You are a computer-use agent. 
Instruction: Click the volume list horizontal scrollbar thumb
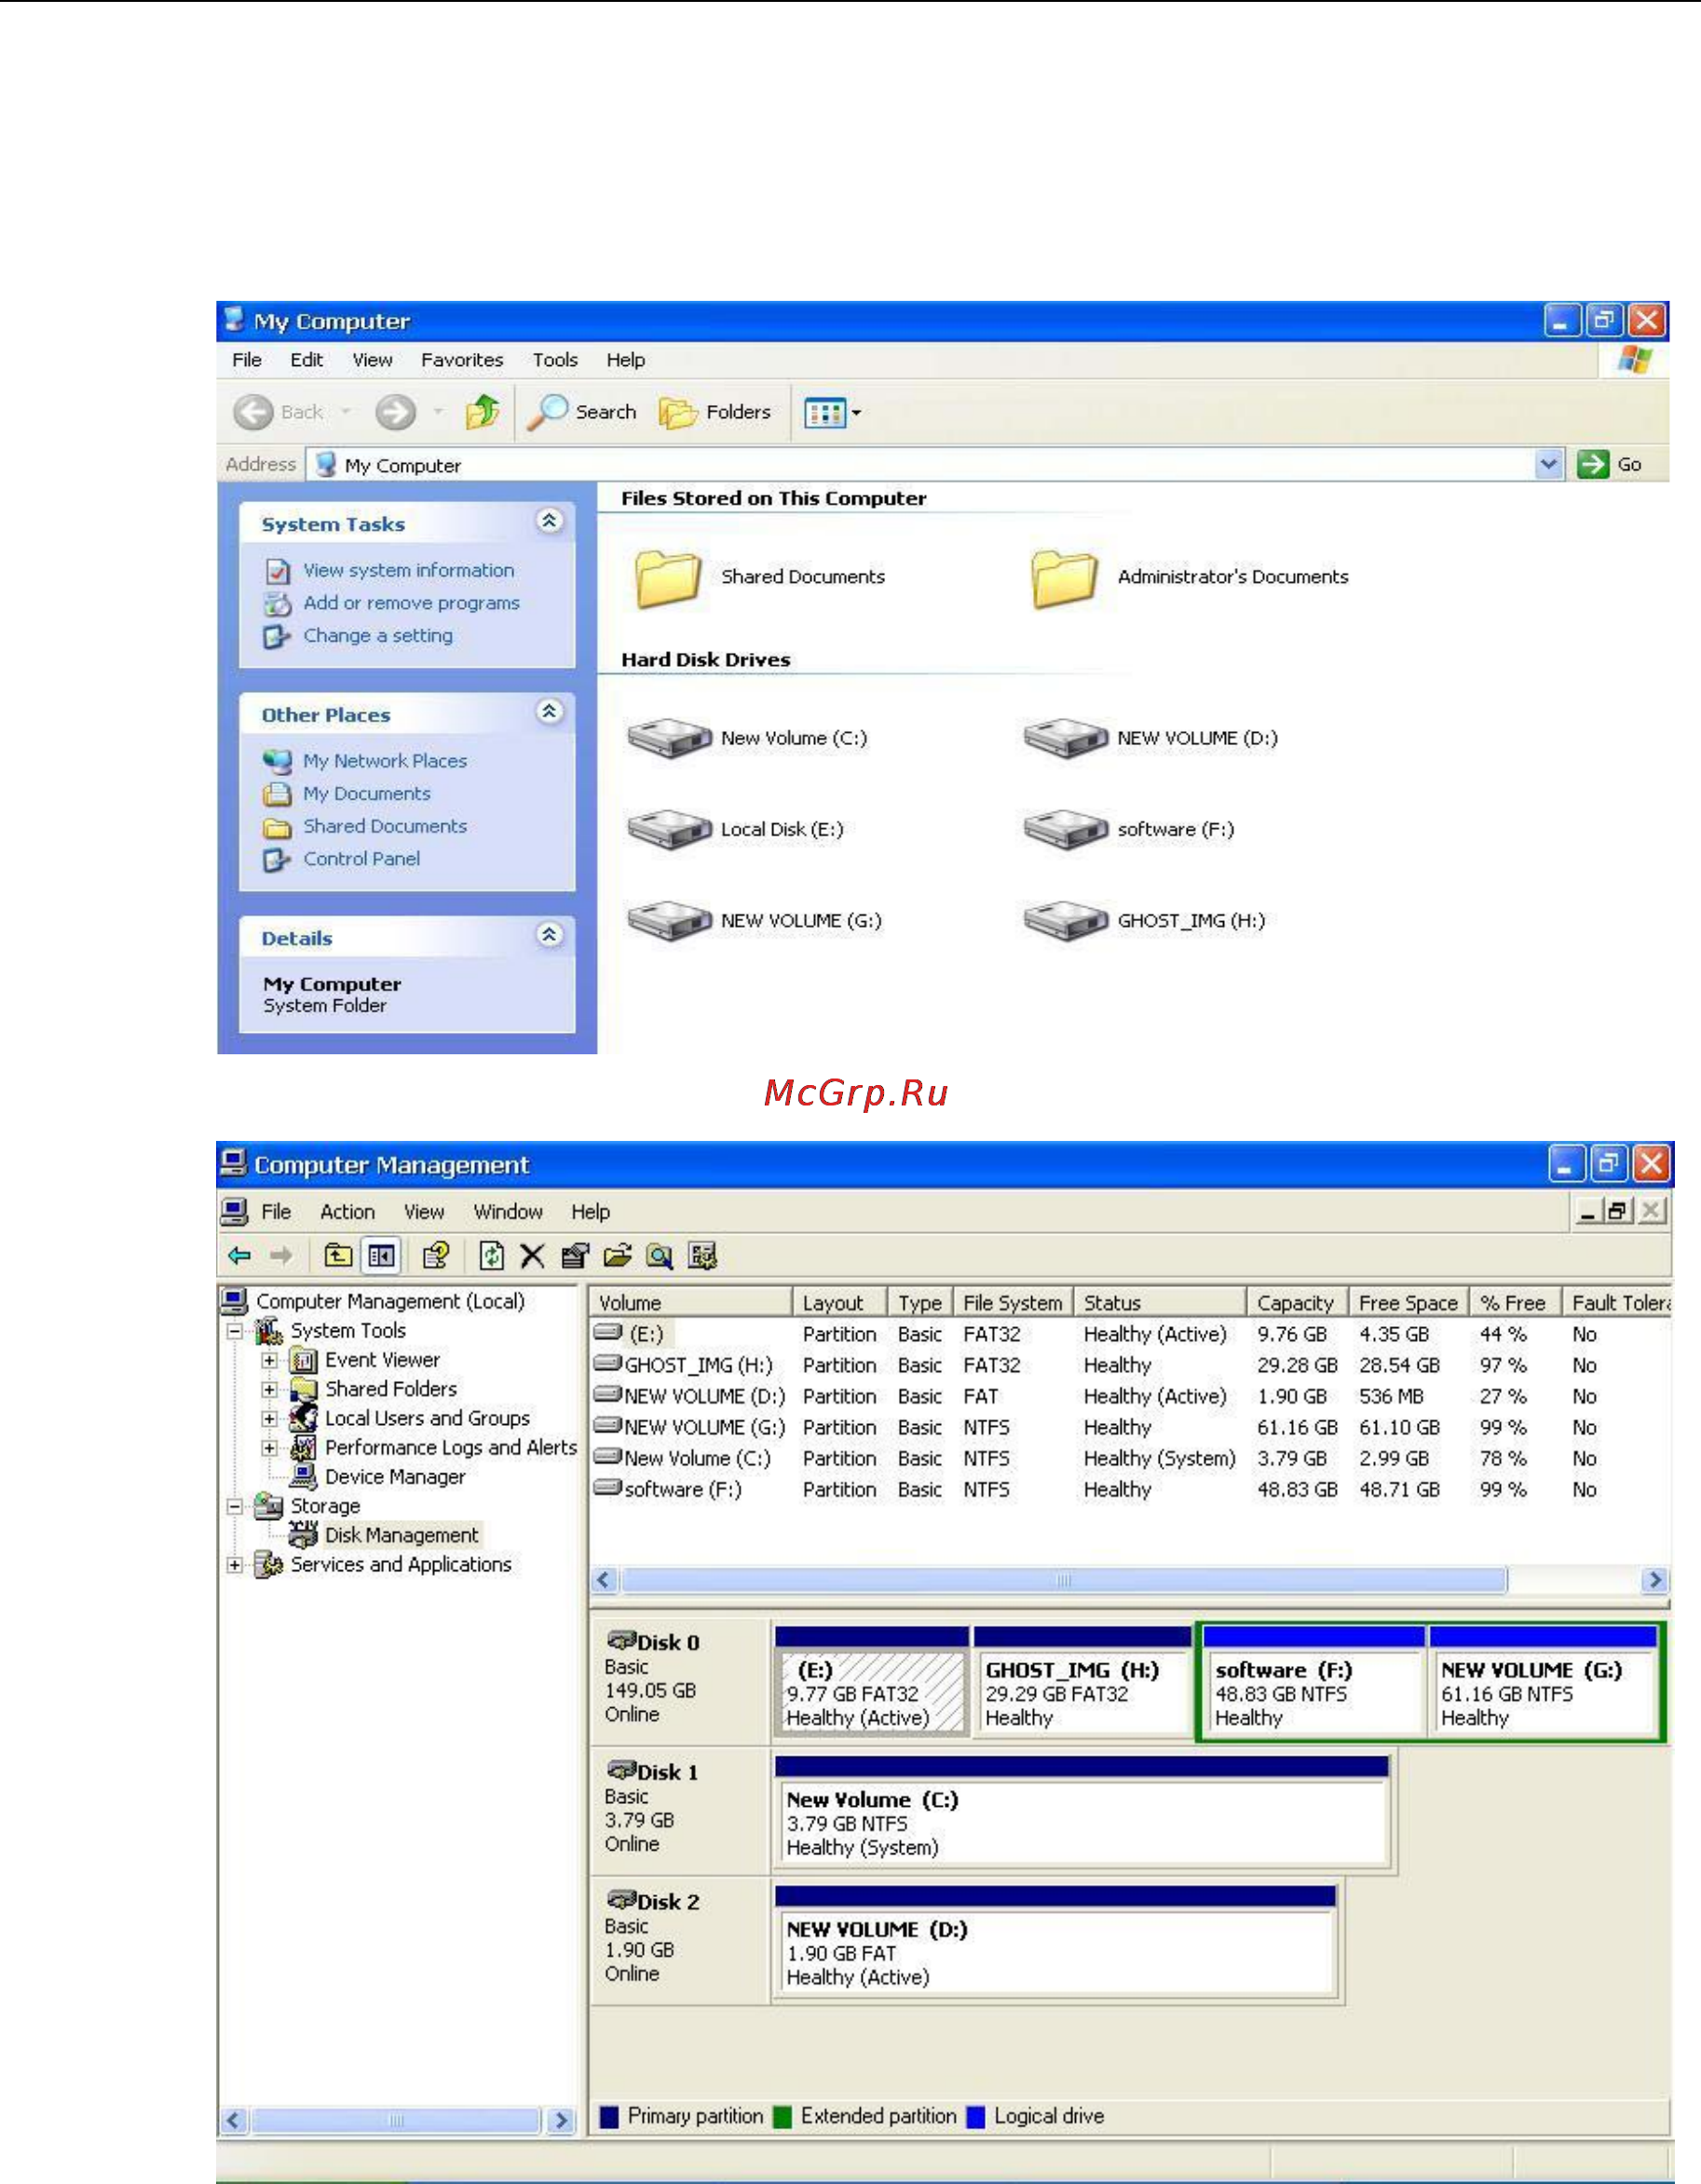coord(1064,1580)
